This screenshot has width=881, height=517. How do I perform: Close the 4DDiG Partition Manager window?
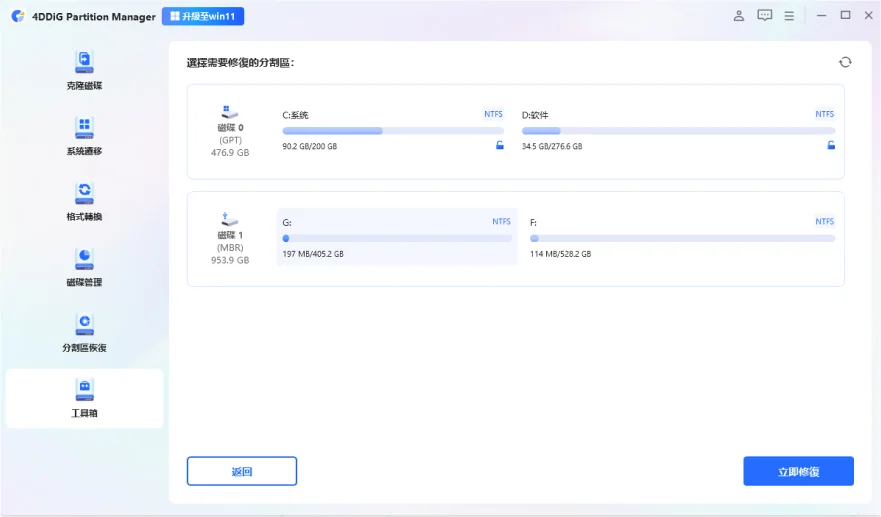tap(869, 15)
